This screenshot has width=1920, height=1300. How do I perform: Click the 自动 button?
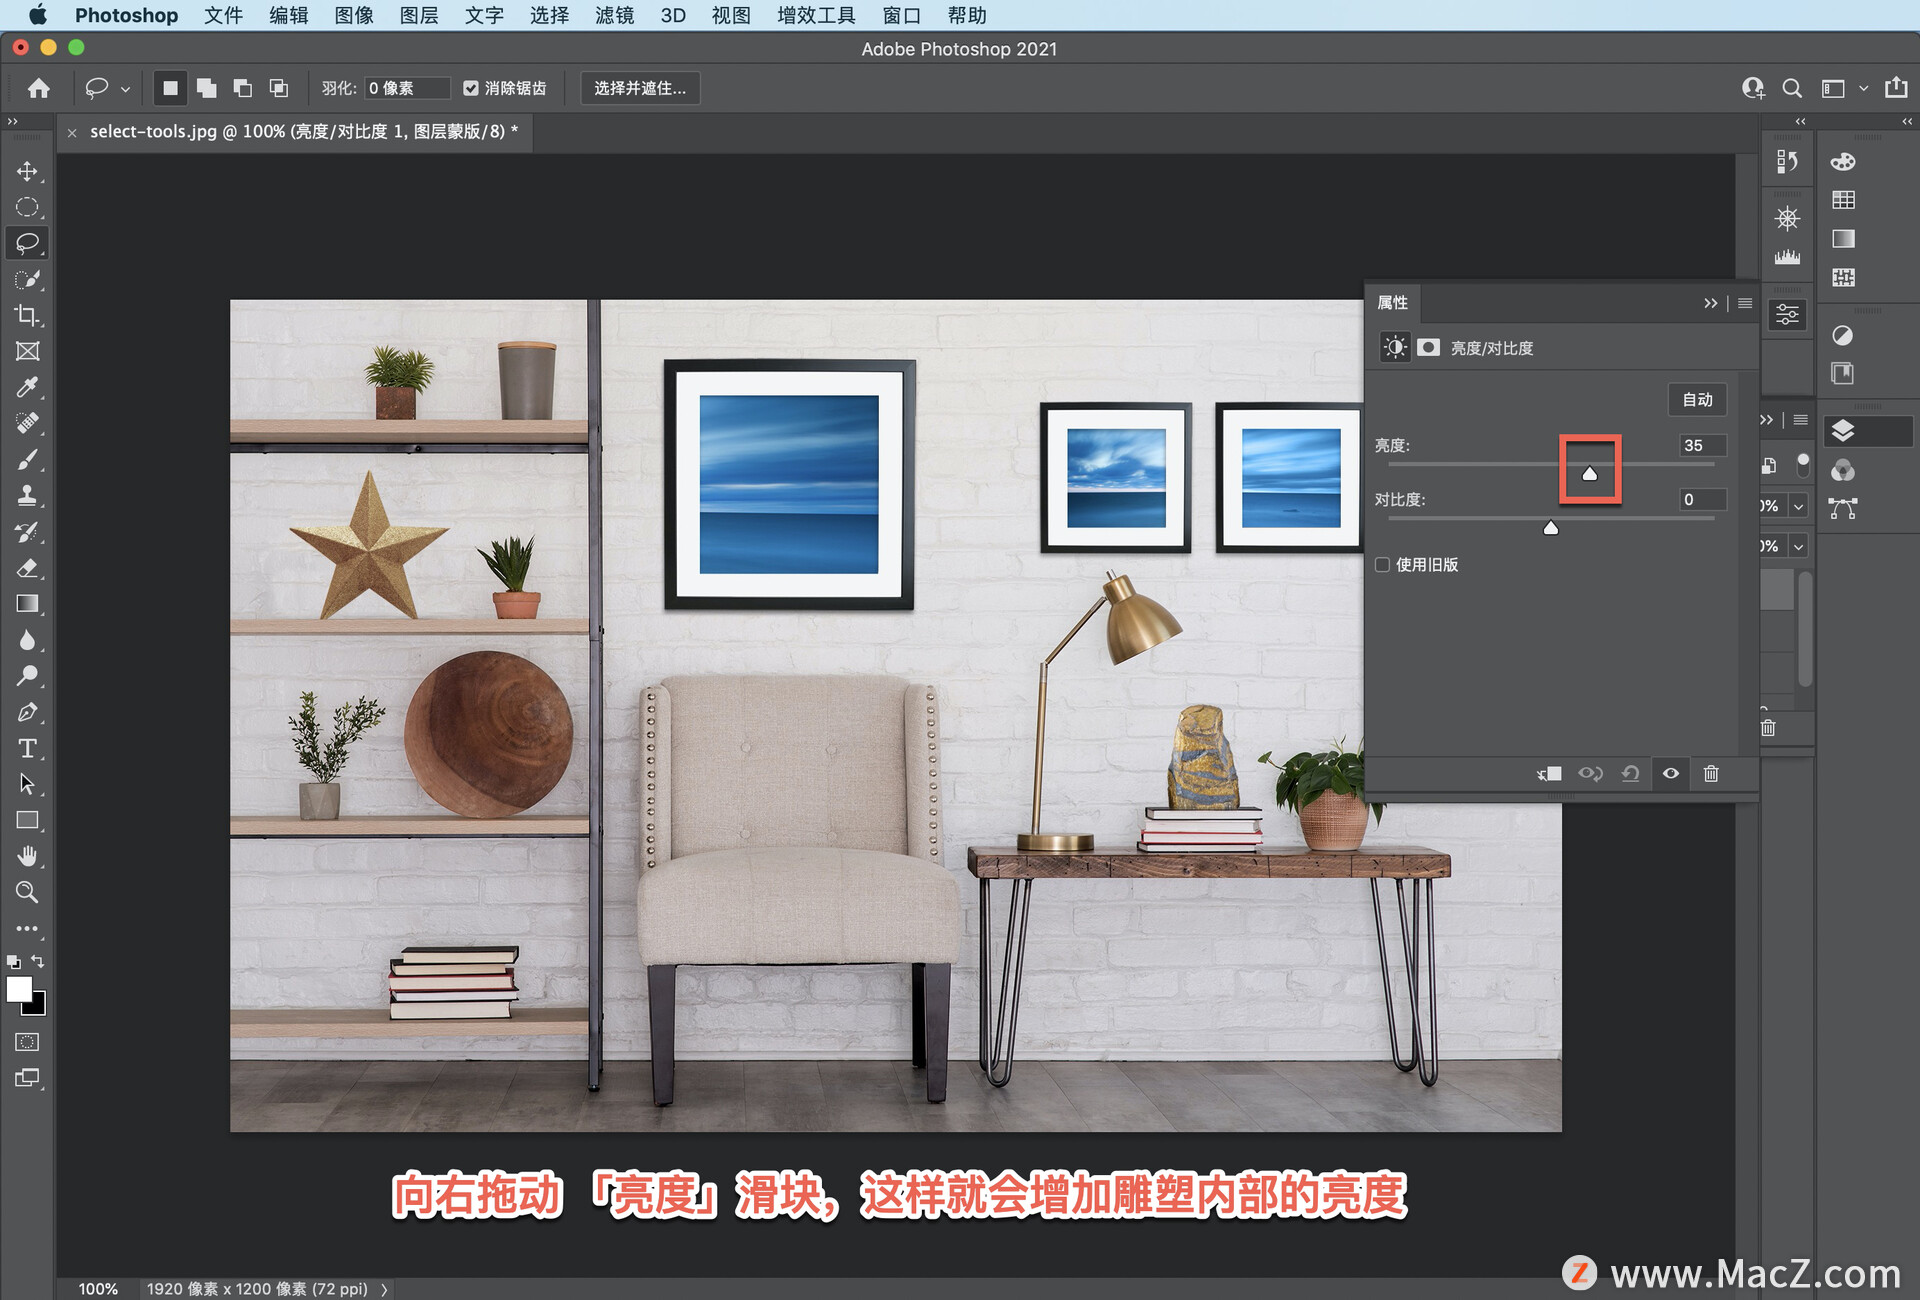[x=1697, y=399]
